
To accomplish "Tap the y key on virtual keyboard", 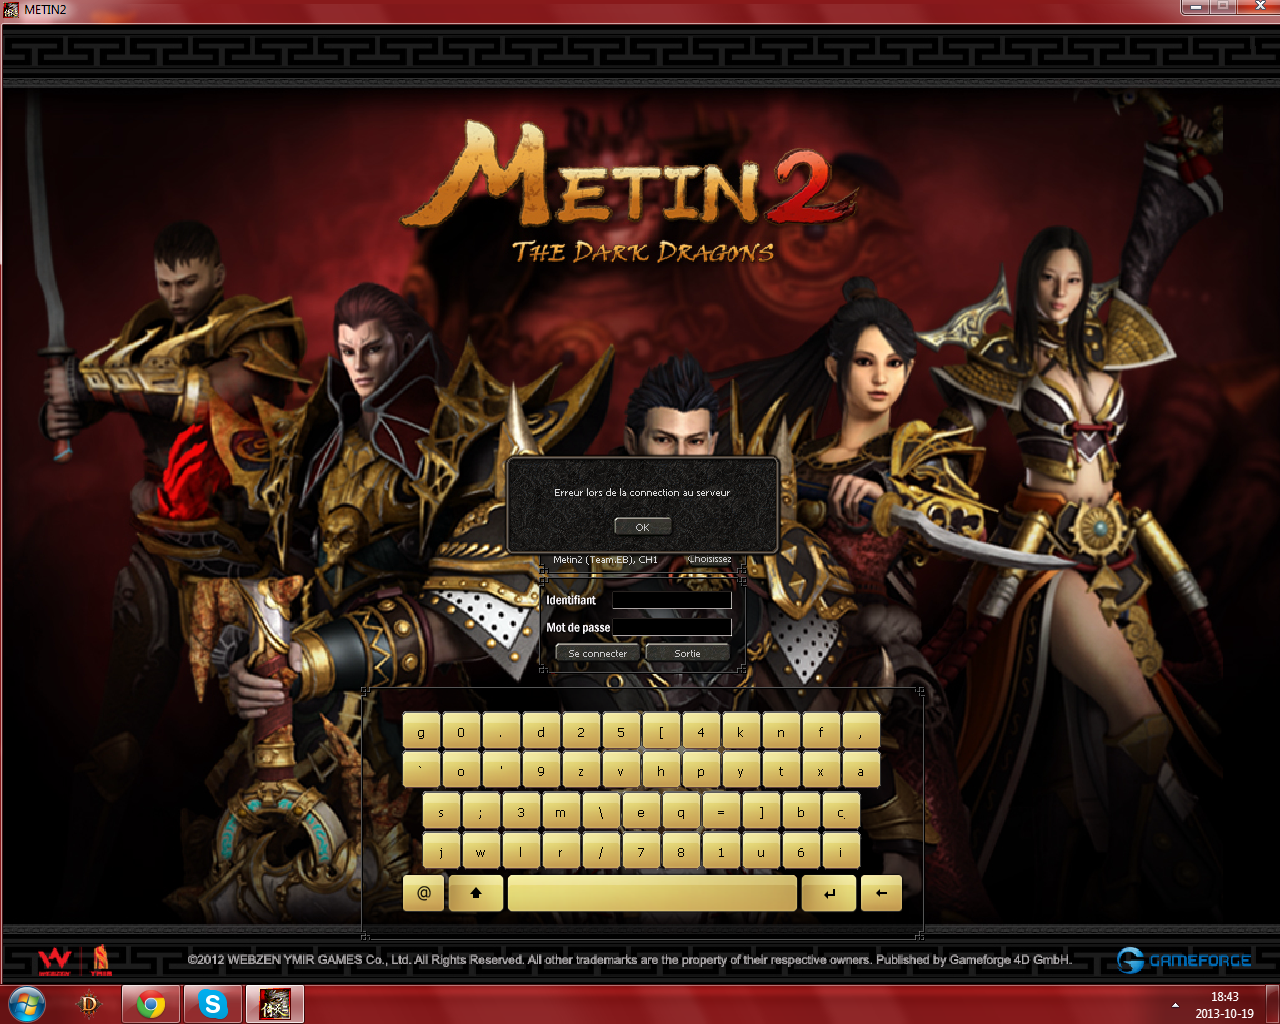I will pos(741,770).
